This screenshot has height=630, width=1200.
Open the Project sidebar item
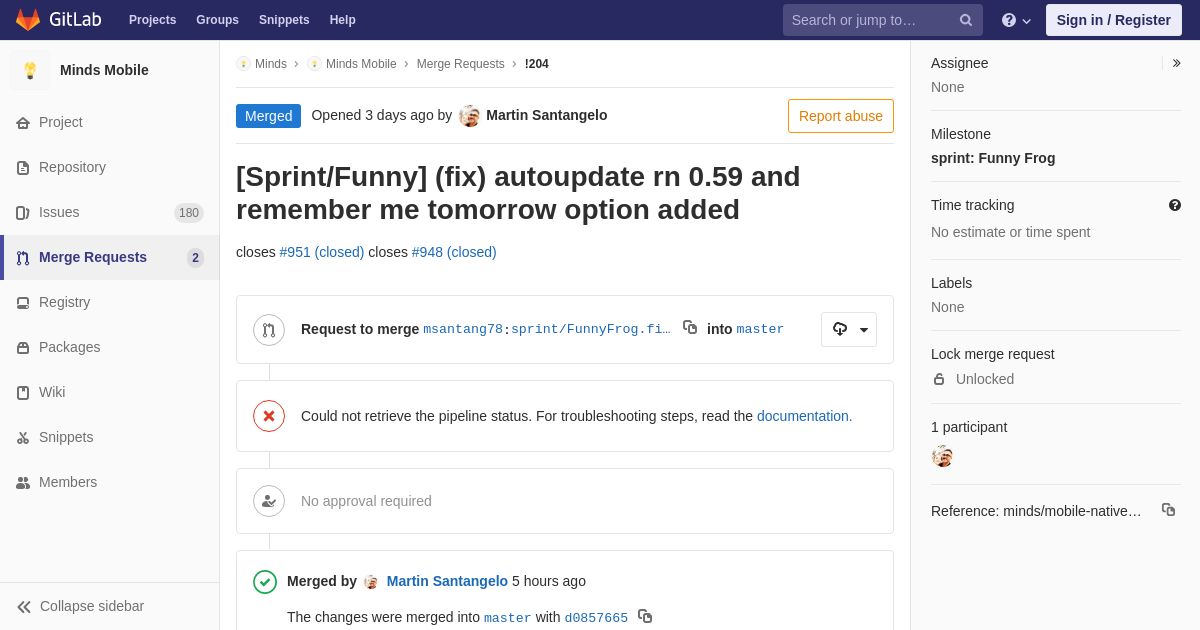(110, 123)
